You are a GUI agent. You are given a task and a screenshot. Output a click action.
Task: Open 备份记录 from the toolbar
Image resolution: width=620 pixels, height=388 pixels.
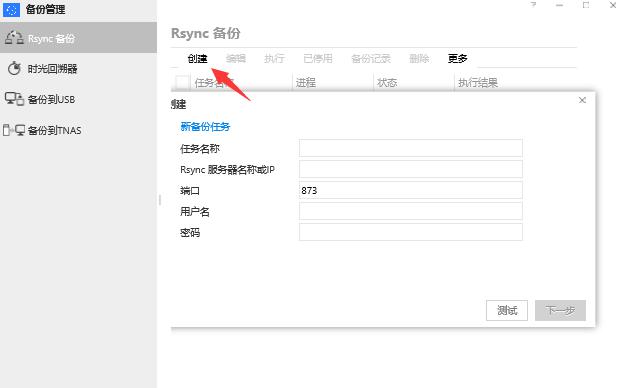click(371, 59)
